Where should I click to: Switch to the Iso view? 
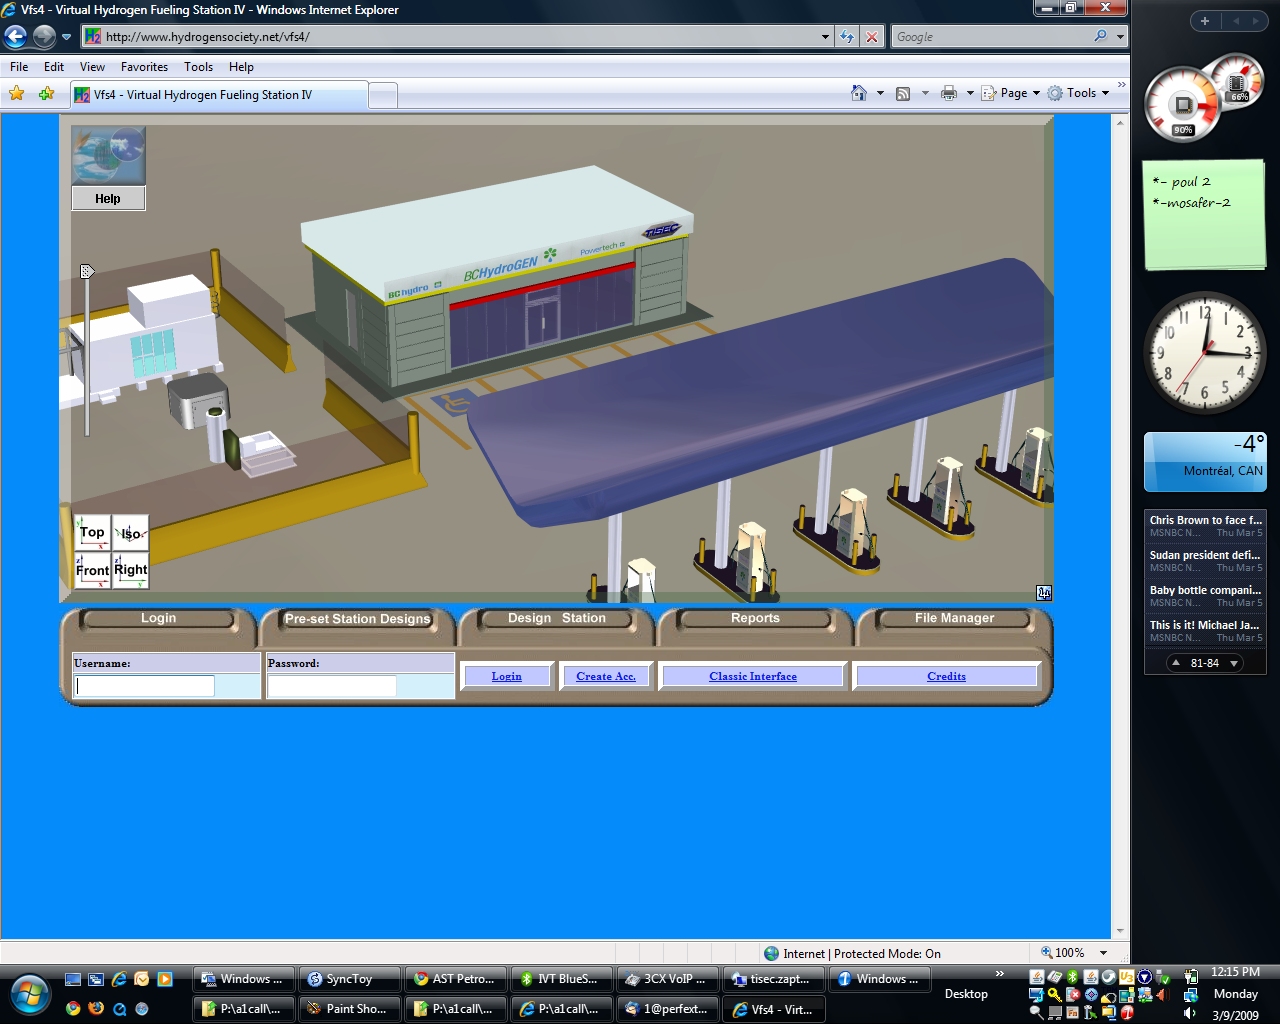131,533
